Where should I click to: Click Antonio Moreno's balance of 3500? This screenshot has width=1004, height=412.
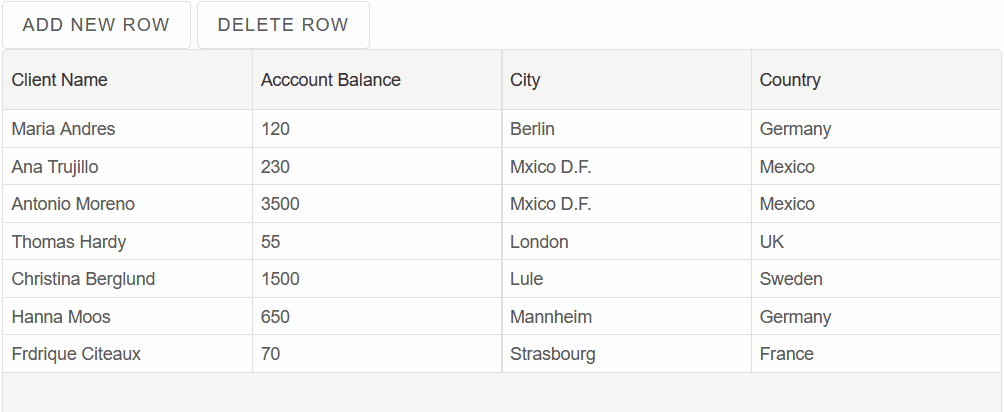377,204
